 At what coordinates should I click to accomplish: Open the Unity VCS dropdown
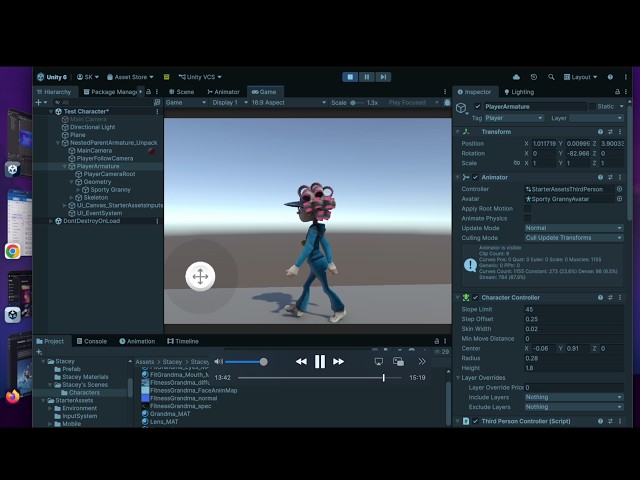(x=200, y=77)
